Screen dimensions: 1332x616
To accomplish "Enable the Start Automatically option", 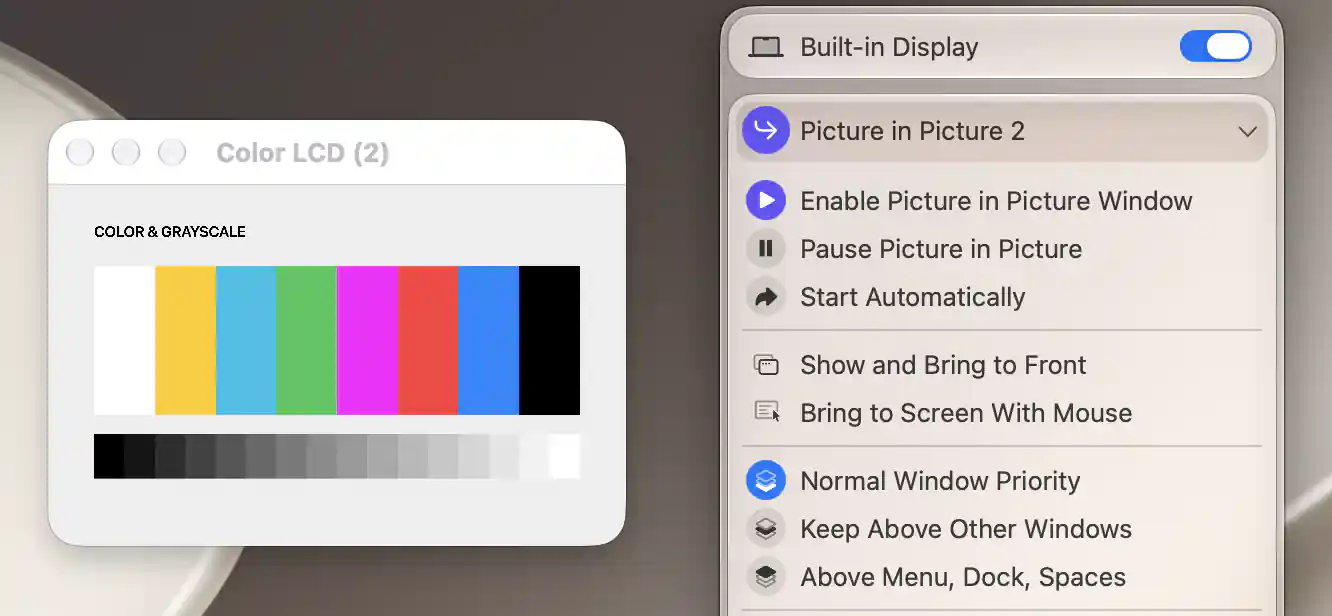I will pos(913,297).
